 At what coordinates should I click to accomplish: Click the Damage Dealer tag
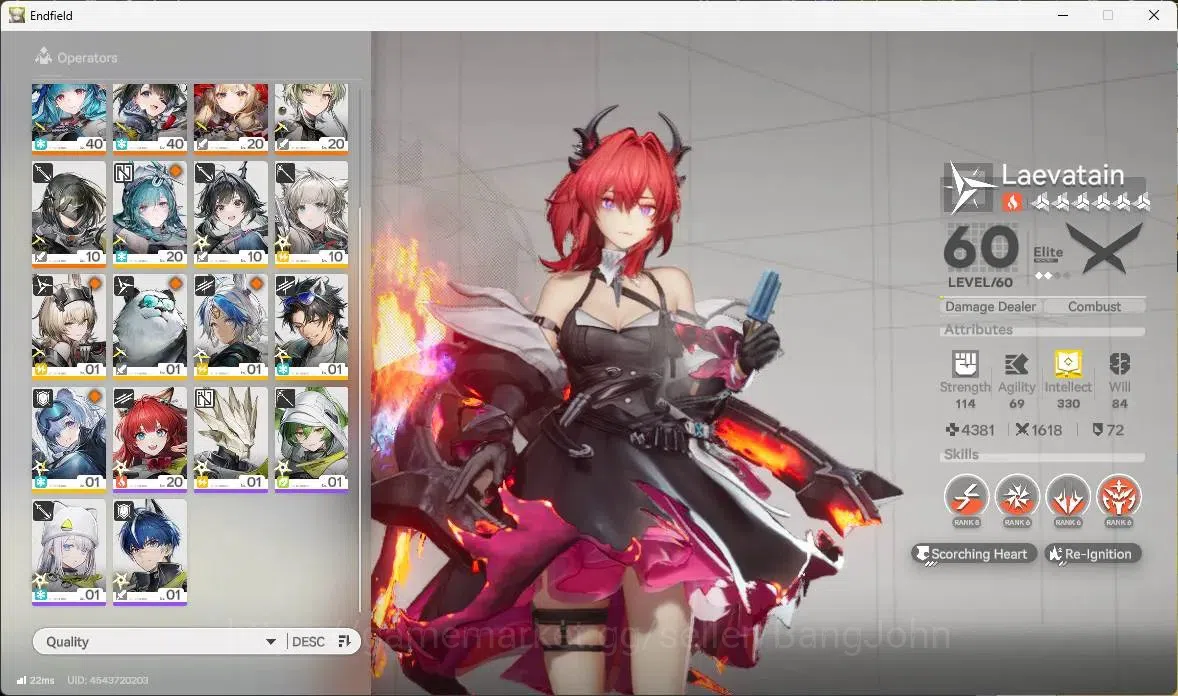[x=990, y=307]
